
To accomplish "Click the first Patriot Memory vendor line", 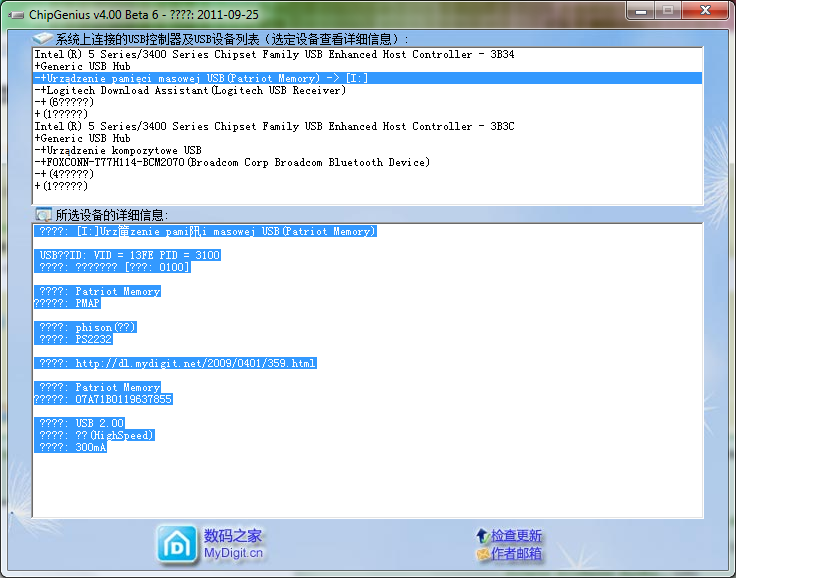I will click(99, 291).
